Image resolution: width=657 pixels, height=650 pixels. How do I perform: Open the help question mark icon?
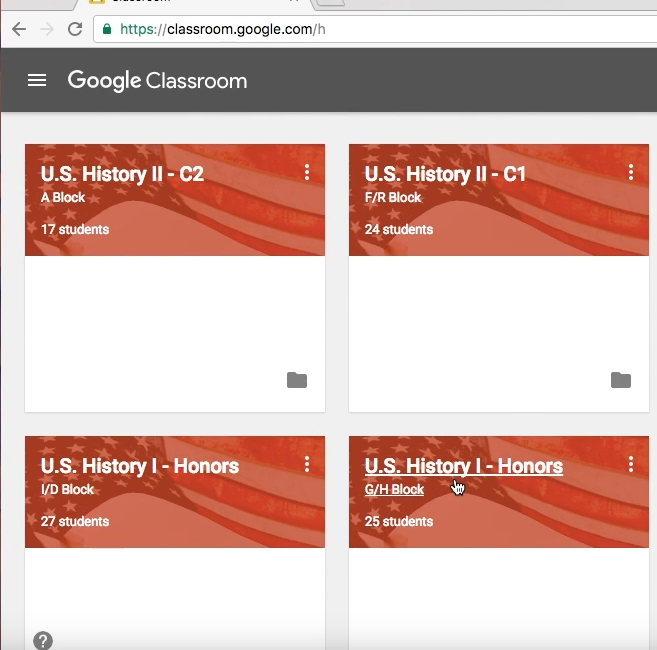tap(43, 640)
